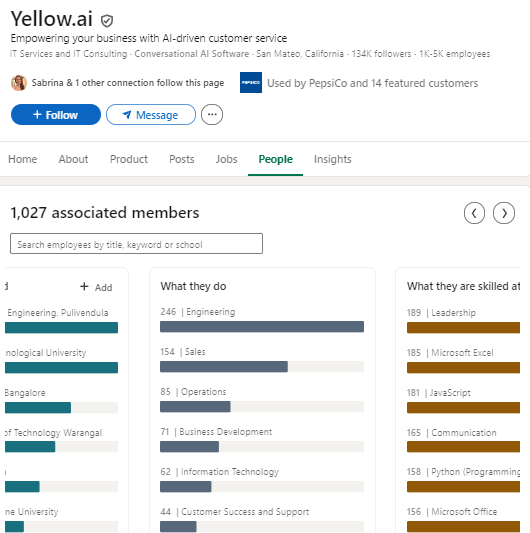Image resolution: width=530 pixels, height=533 pixels.
Task: Select the 62 Information Technology row
Action: 262,479
